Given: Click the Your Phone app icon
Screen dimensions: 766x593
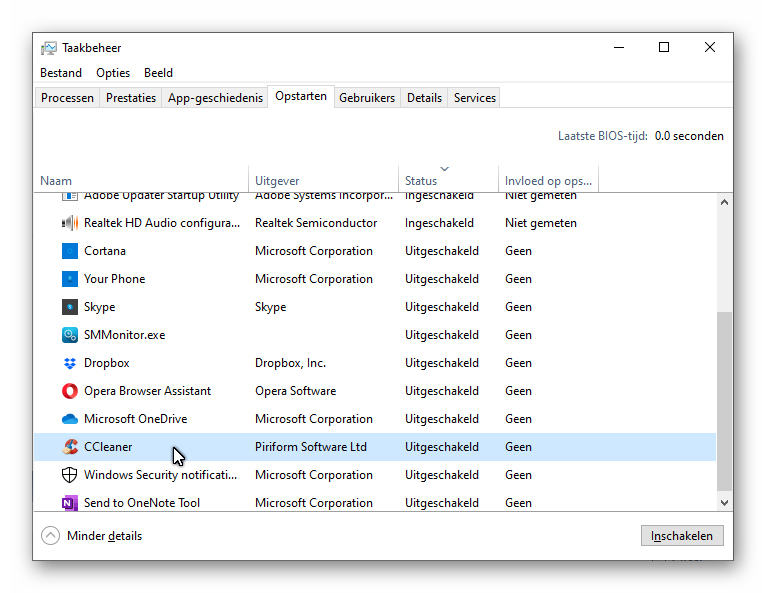Looking at the screenshot, I should (x=69, y=279).
